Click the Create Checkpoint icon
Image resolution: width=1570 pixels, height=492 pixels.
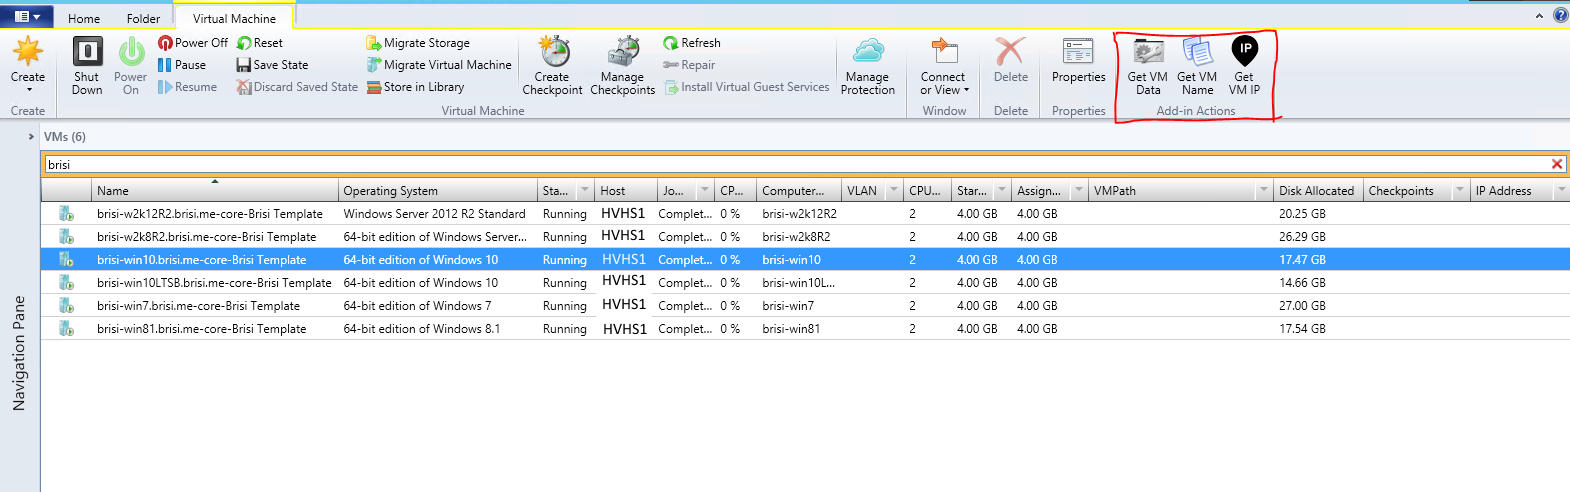click(554, 51)
